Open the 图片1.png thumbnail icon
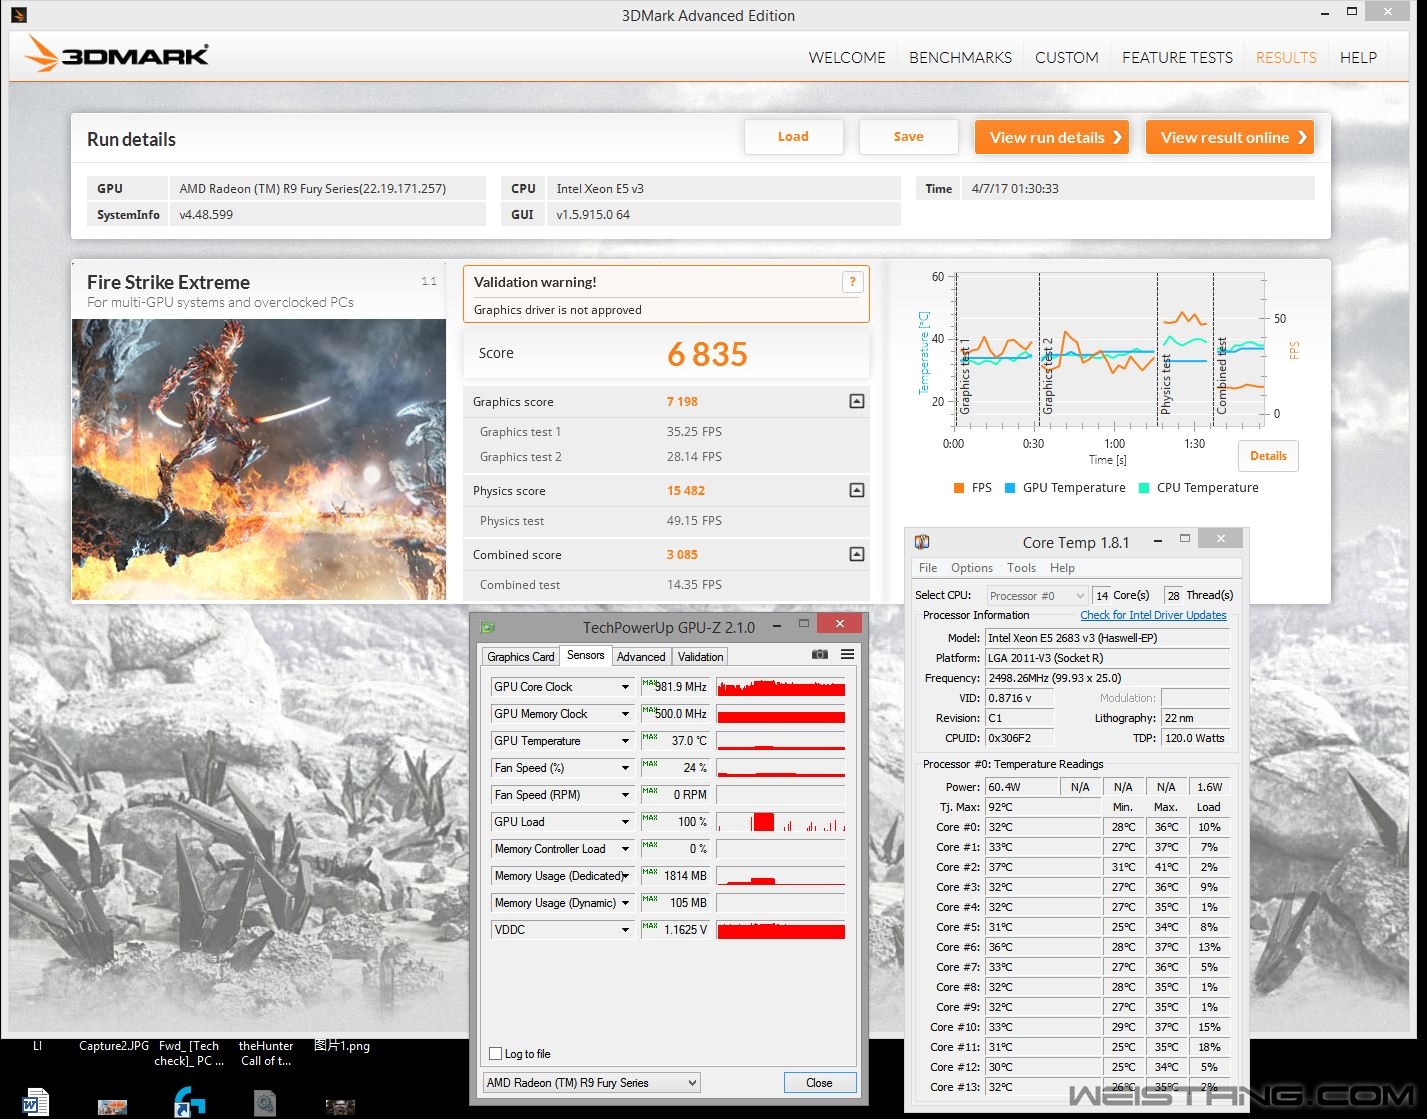The image size is (1427, 1119). [x=340, y=1107]
